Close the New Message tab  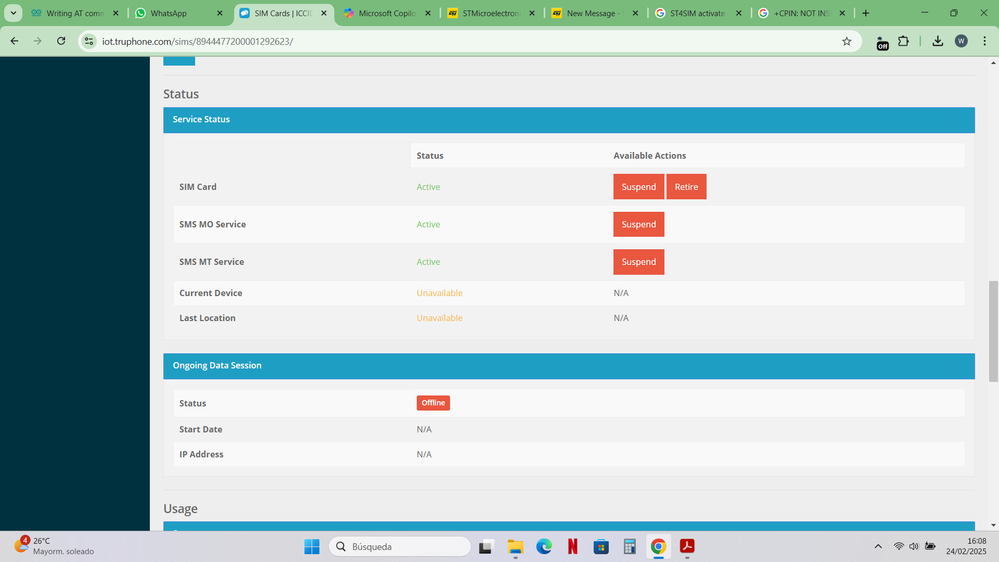point(635,13)
